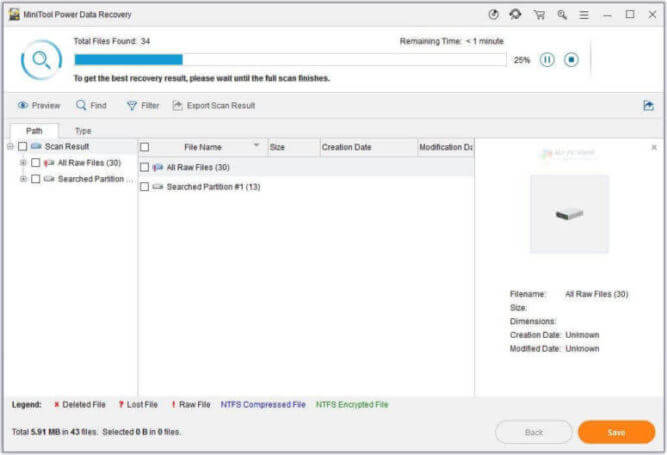This screenshot has width=667, height=455.
Task: Click the Total 5.91 MB status text
Action: click(96, 432)
